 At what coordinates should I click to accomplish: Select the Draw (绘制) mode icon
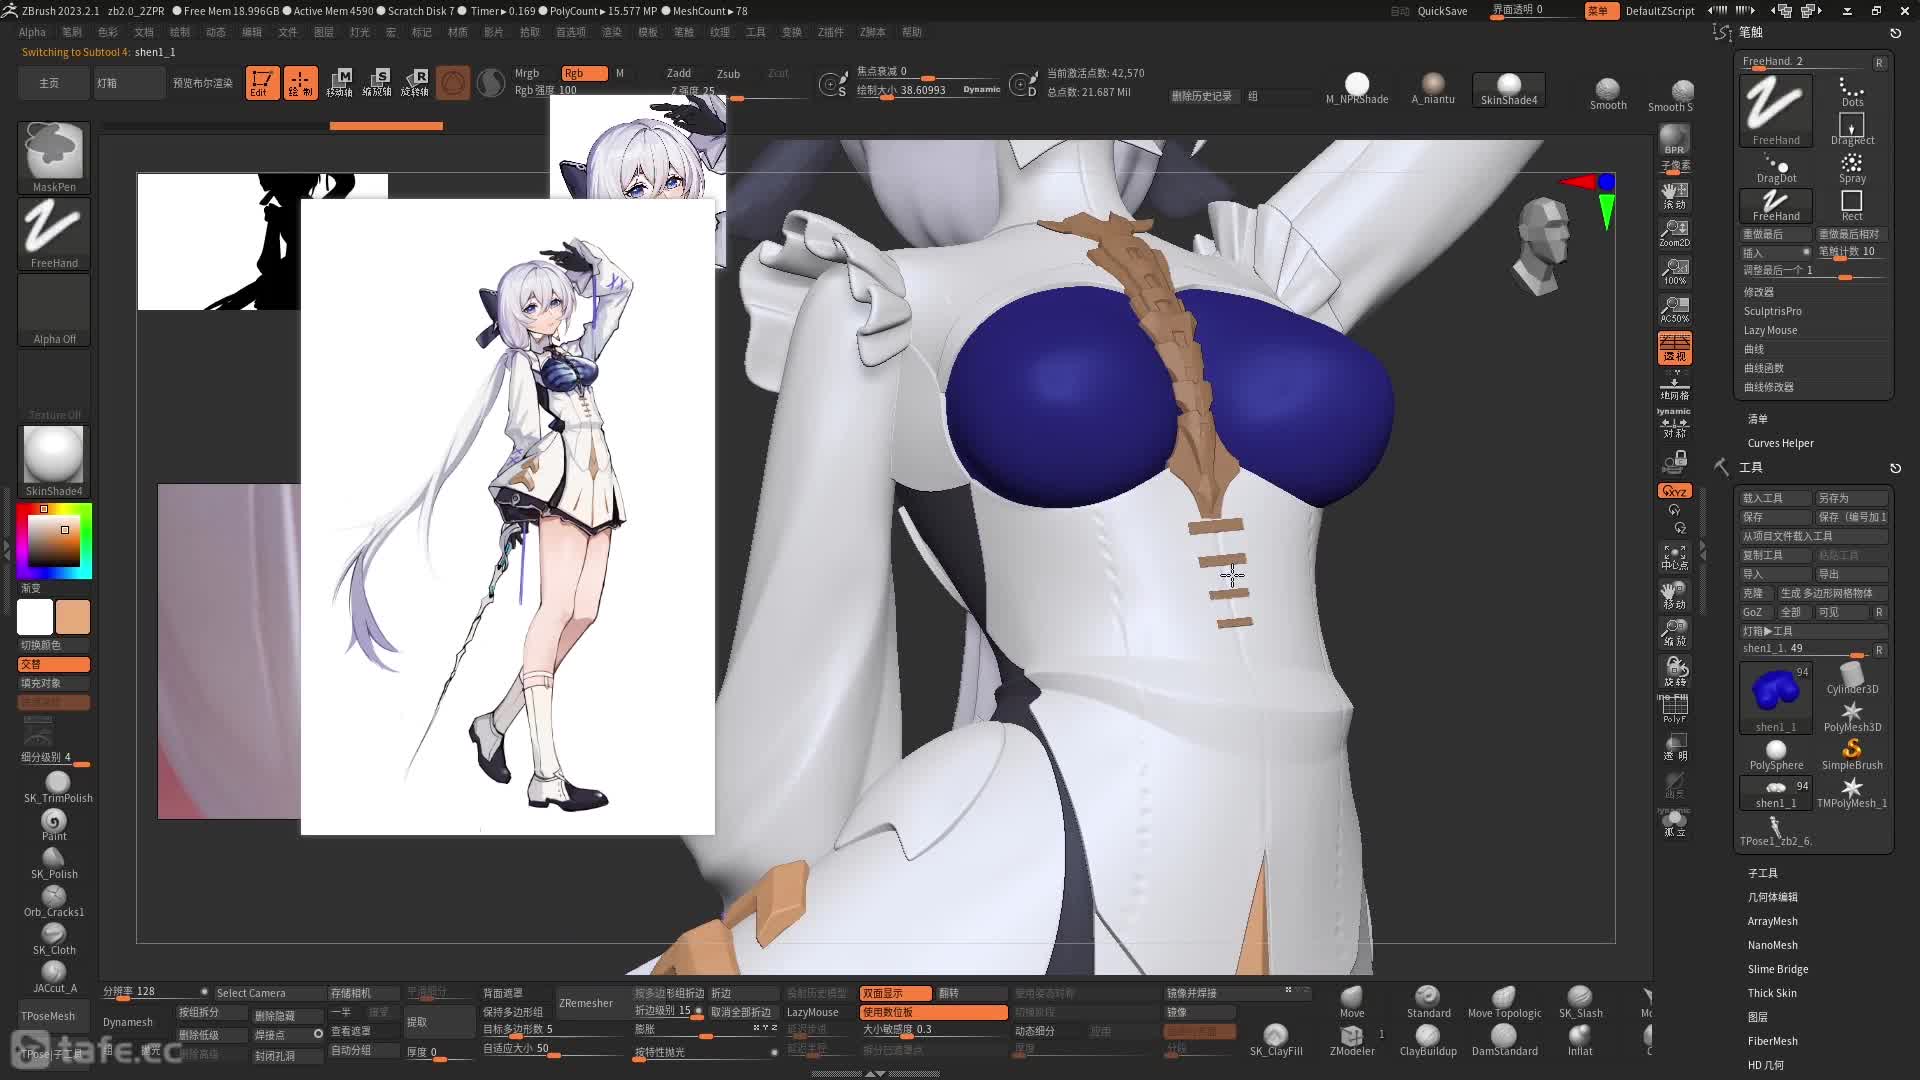coord(300,83)
